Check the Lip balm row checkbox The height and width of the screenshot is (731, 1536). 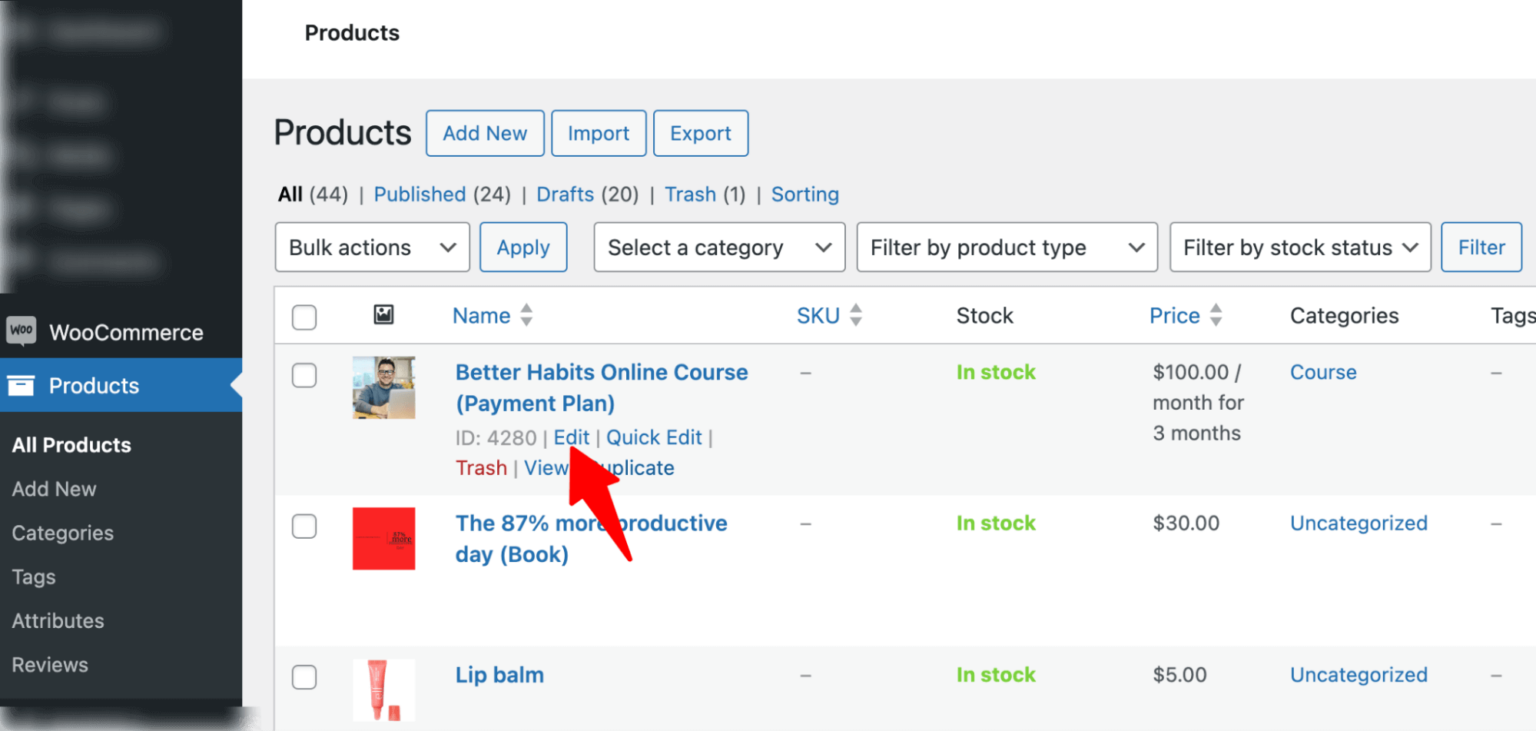click(x=304, y=677)
